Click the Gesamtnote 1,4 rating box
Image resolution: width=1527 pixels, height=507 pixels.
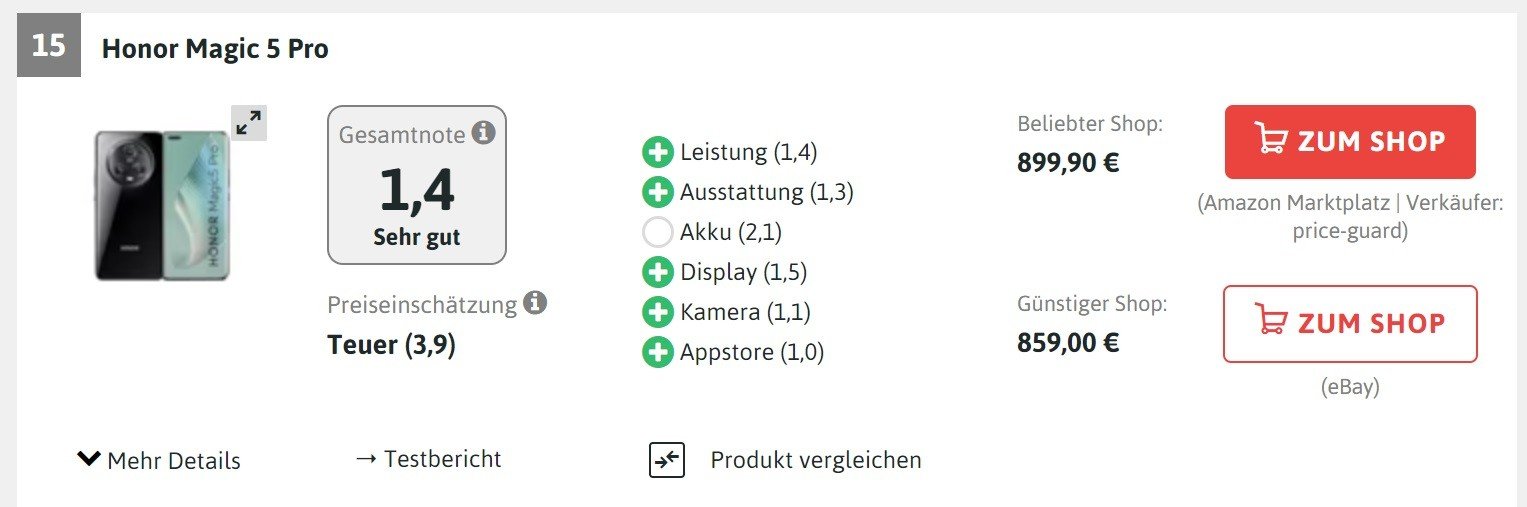coord(417,186)
